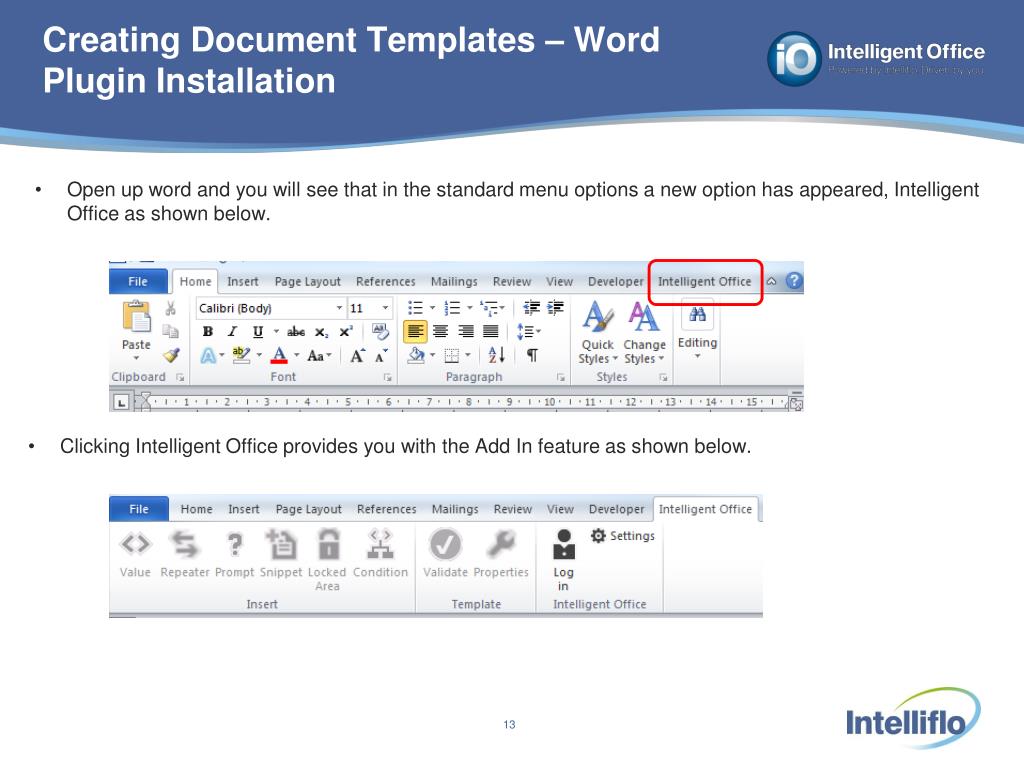
Task: Toggle Superscript formatting
Action: 346,332
